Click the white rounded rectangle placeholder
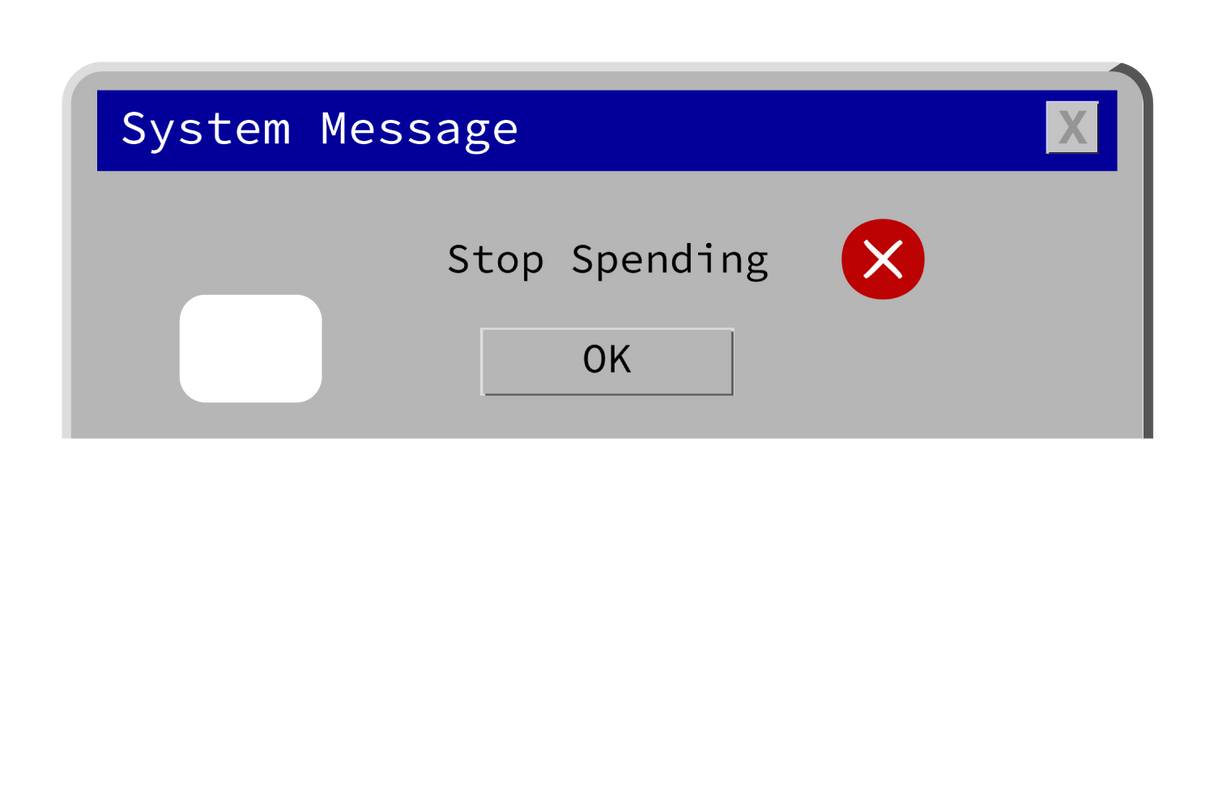The width and height of the screenshot is (1214, 809). tap(251, 349)
